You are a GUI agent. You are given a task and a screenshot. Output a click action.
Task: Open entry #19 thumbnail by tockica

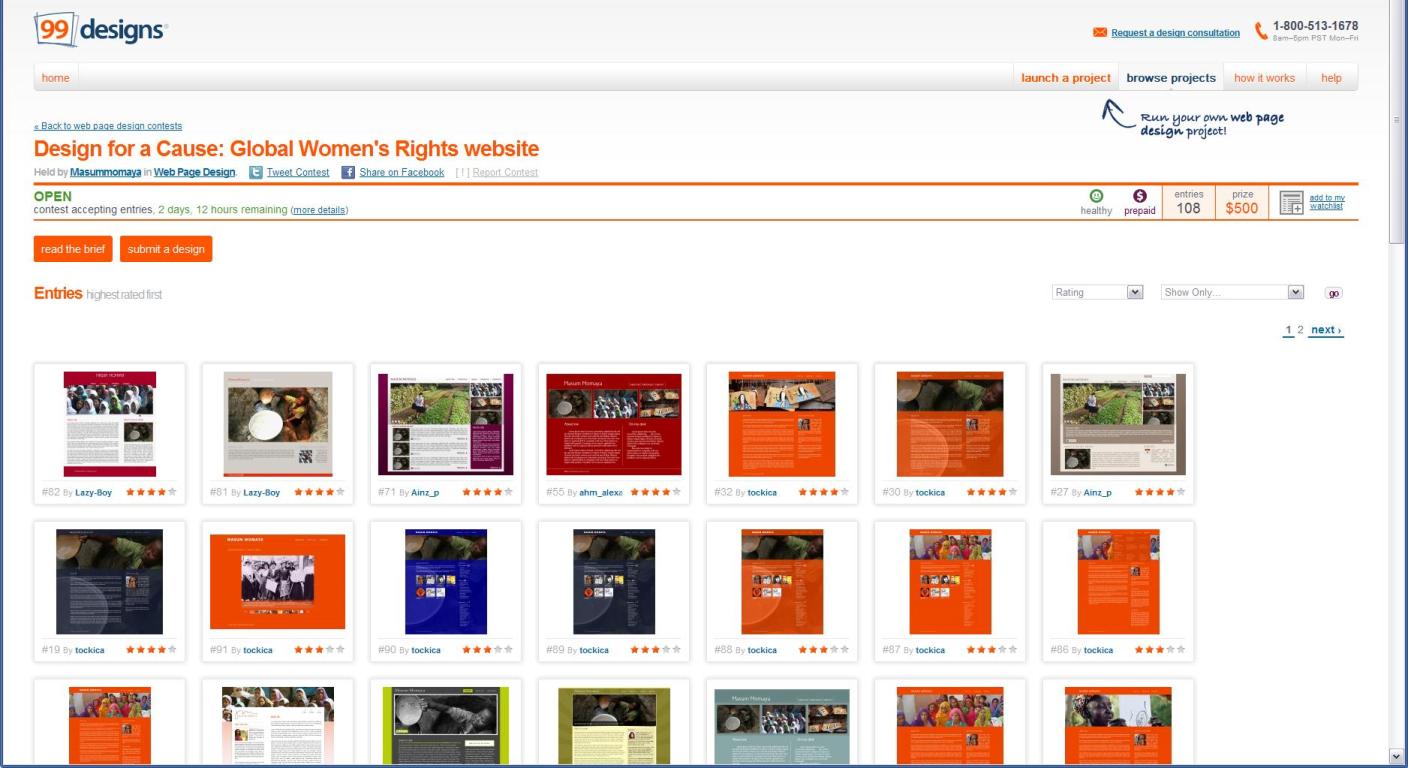(110, 581)
